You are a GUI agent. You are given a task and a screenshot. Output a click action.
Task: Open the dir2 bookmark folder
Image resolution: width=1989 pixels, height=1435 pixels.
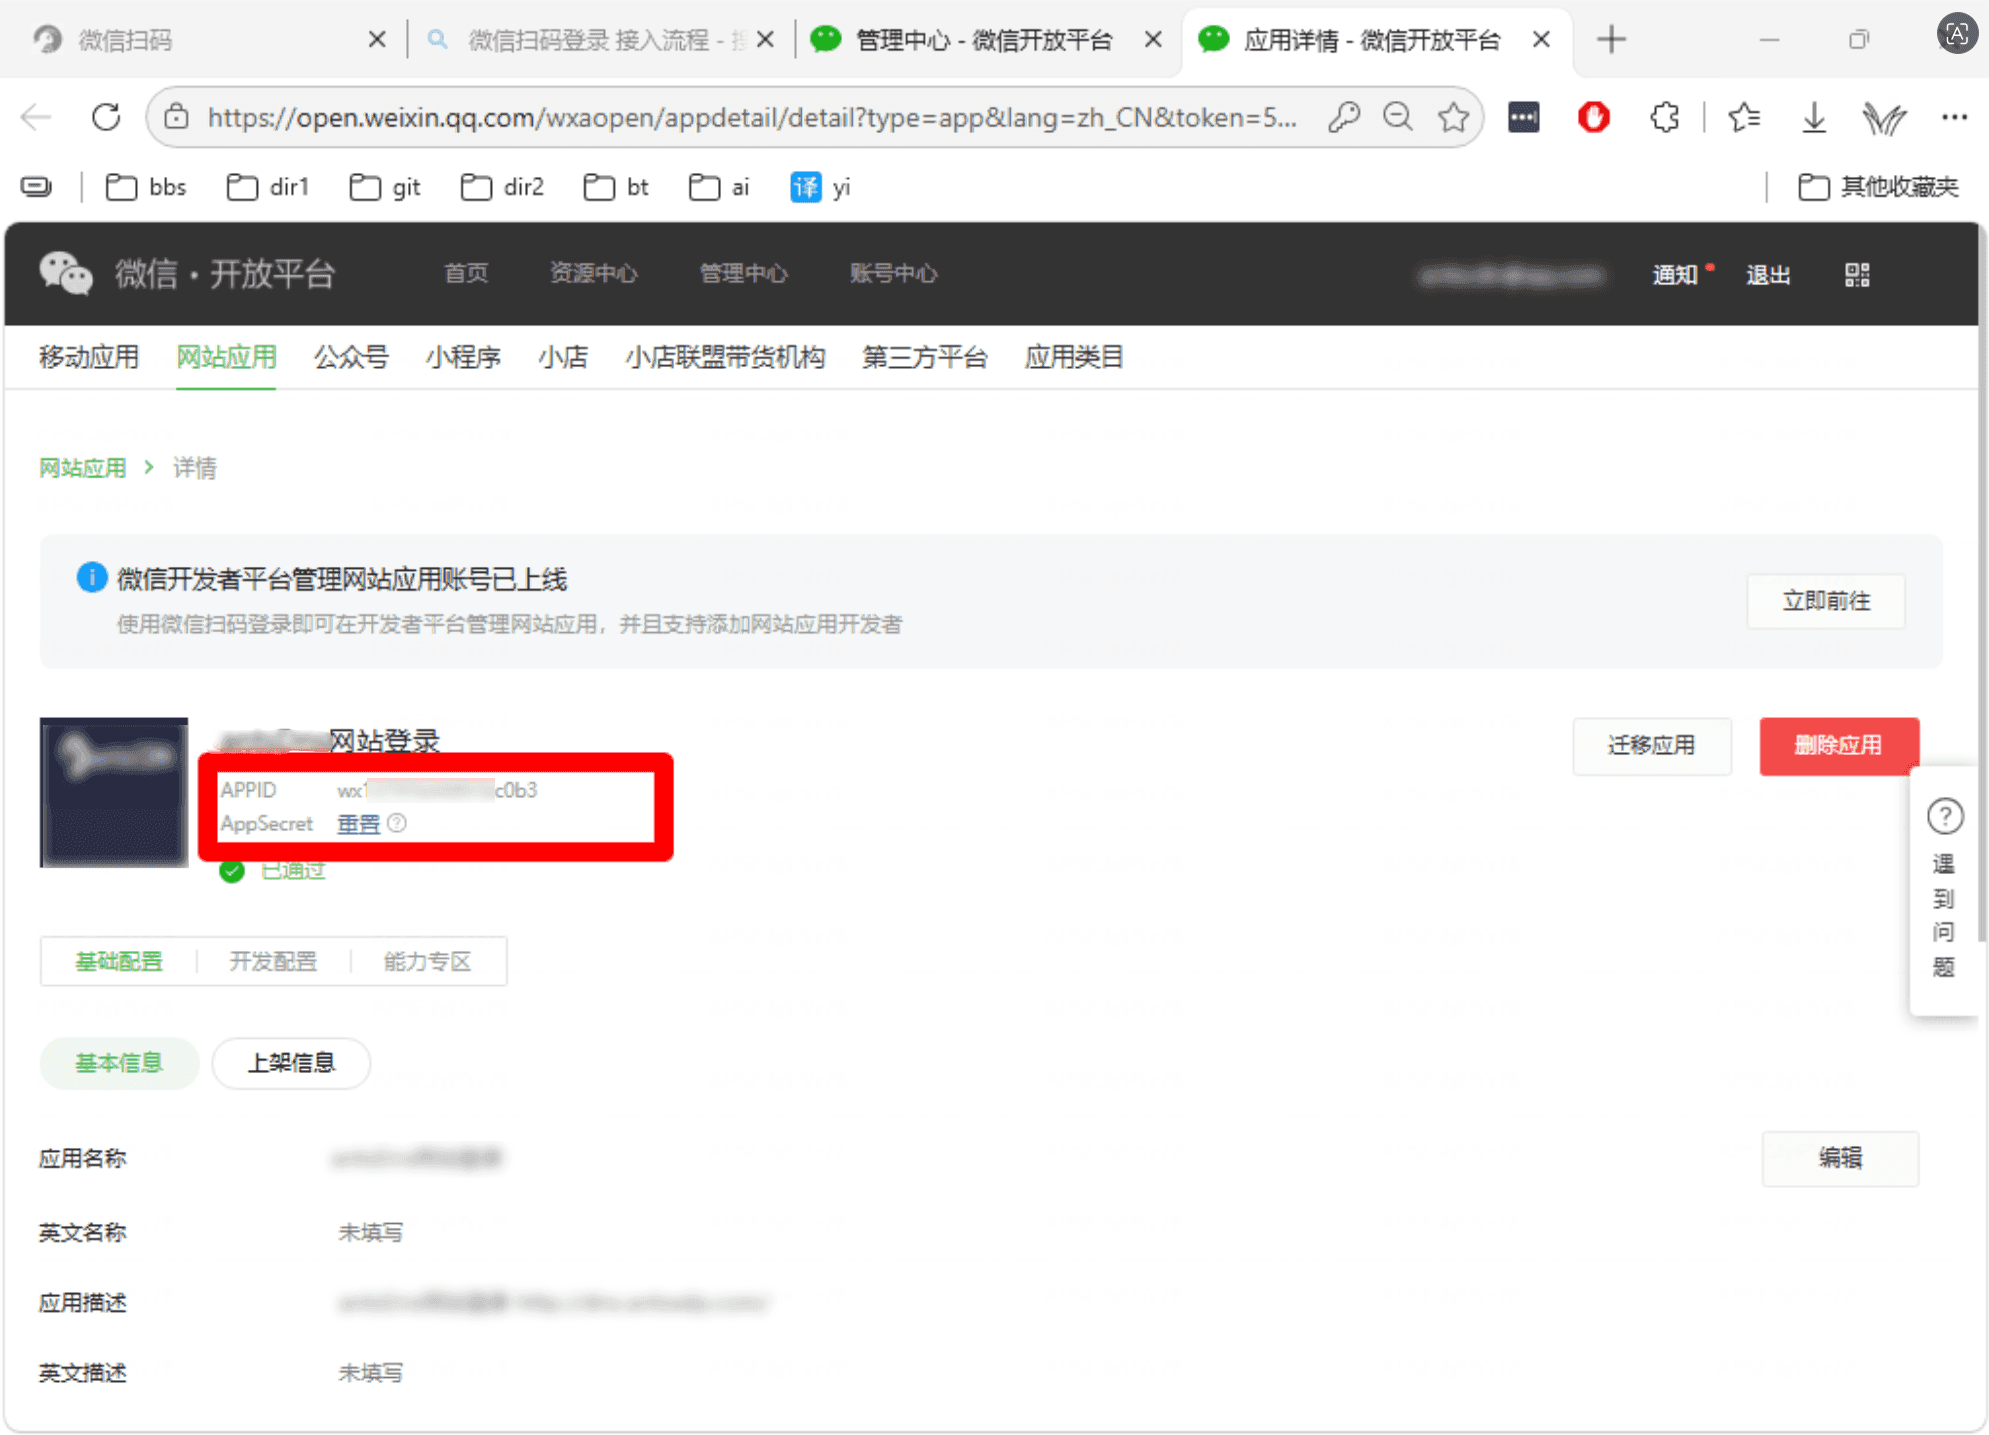(x=503, y=187)
